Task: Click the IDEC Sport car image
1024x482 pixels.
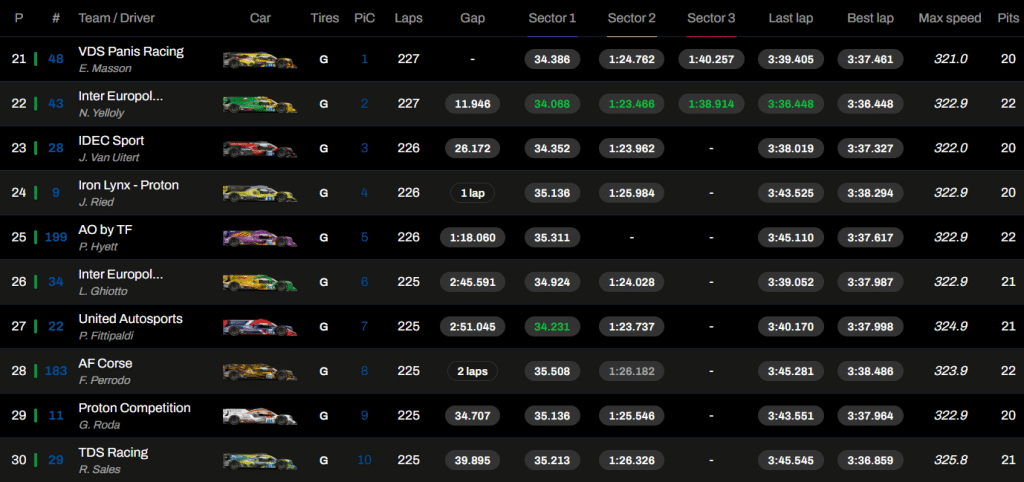Action: point(260,148)
